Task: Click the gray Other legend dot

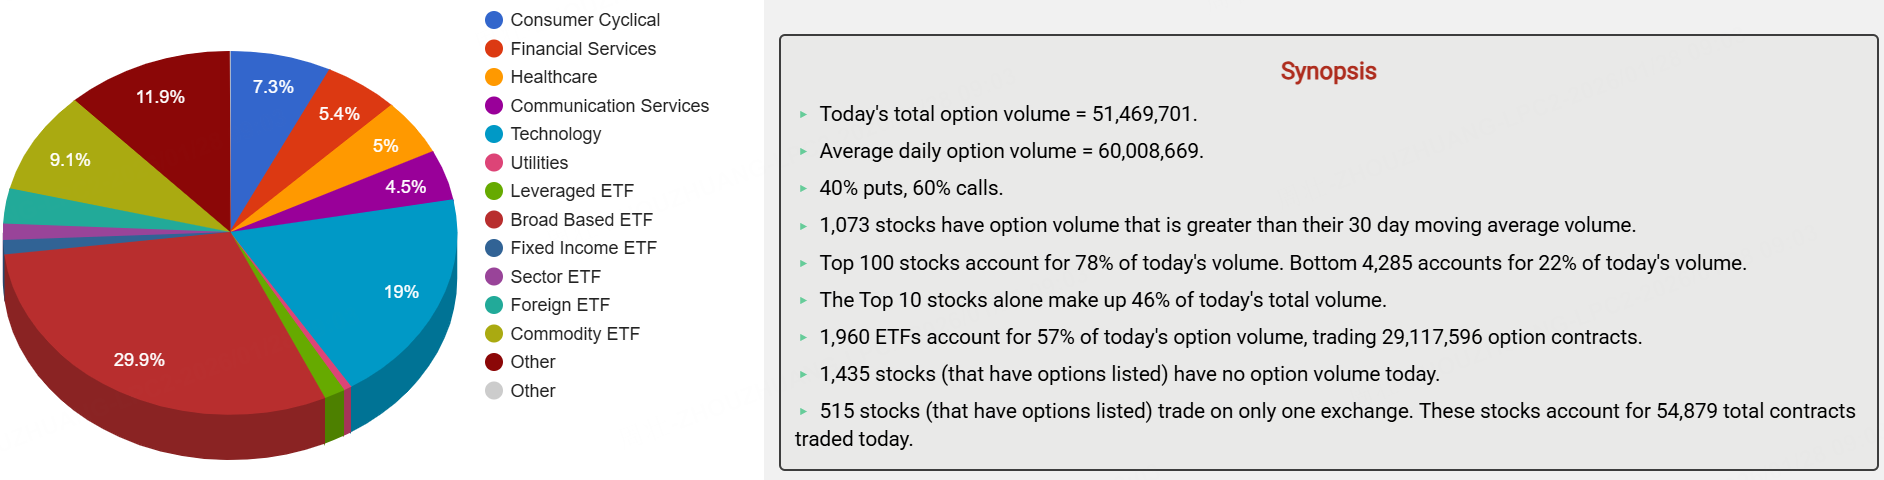Action: coord(494,391)
